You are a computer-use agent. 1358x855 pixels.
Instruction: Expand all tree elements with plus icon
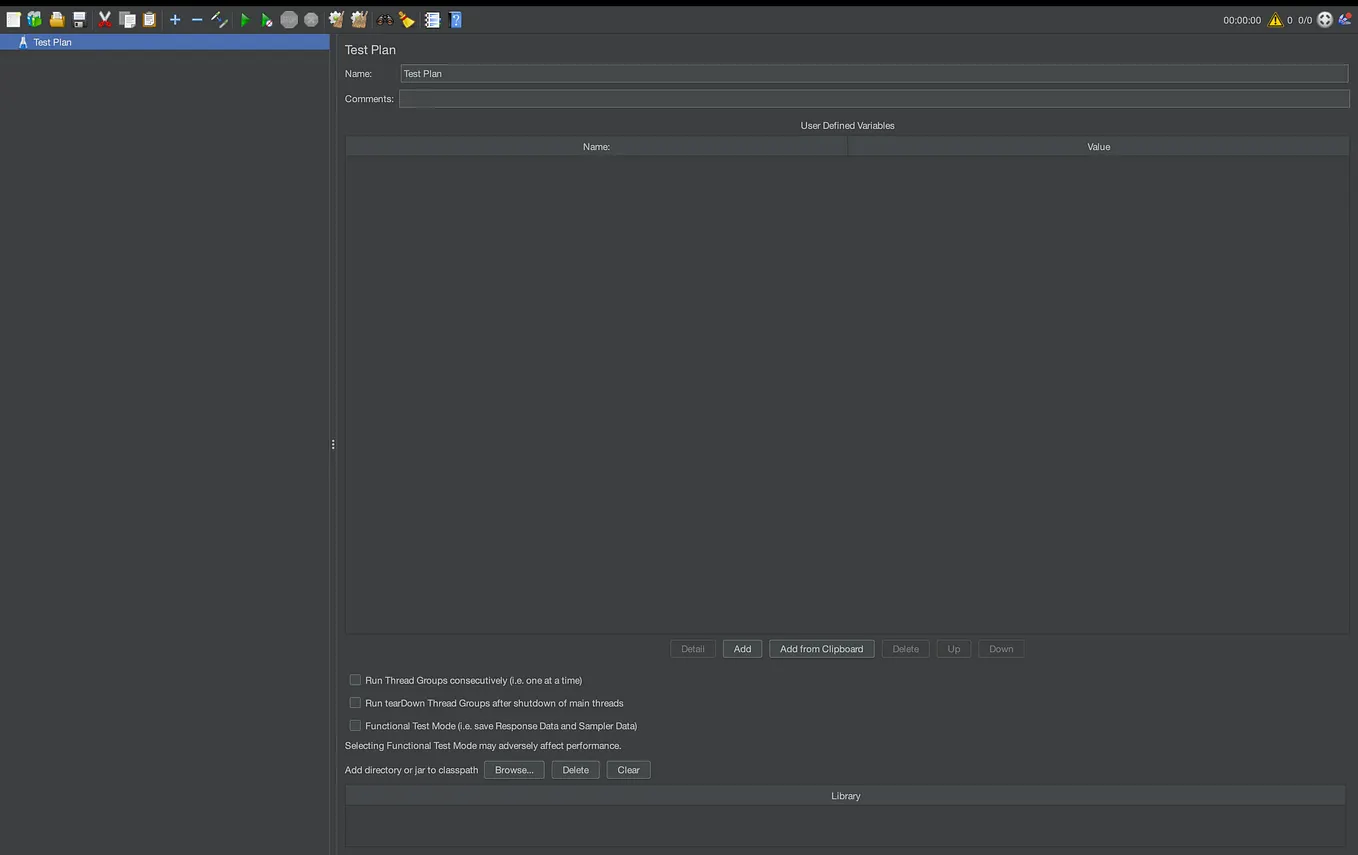pyautogui.click(x=173, y=19)
